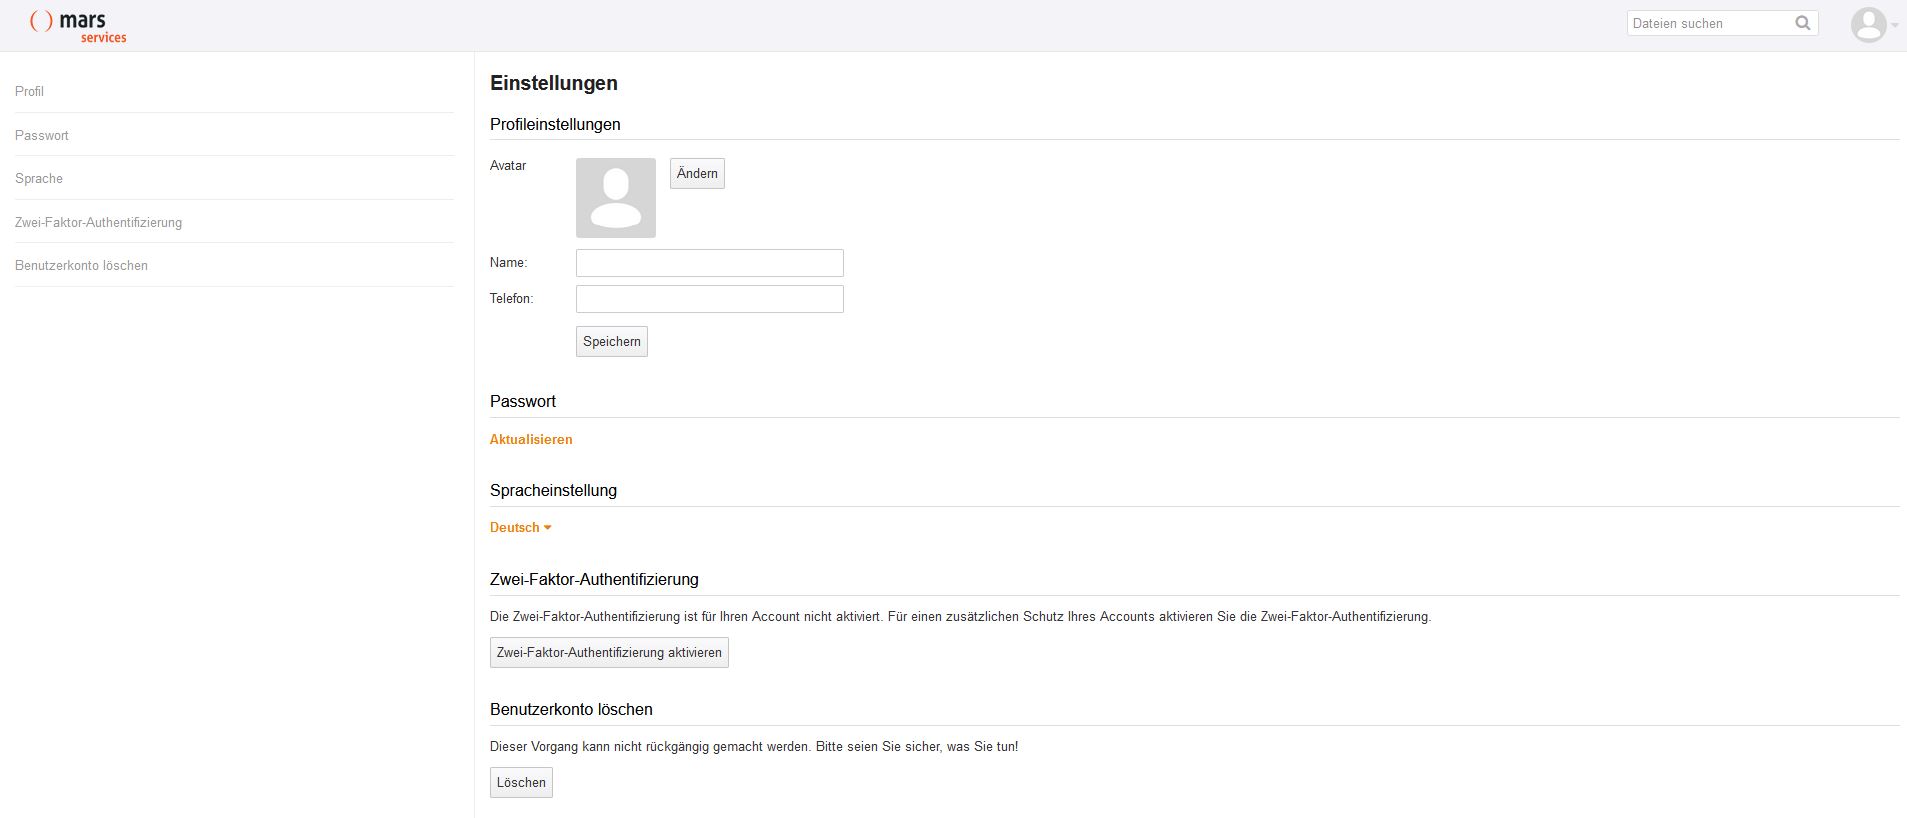Image resolution: width=1907 pixels, height=818 pixels.
Task: Expand the account dropdown arrow
Action: pos(1894,26)
